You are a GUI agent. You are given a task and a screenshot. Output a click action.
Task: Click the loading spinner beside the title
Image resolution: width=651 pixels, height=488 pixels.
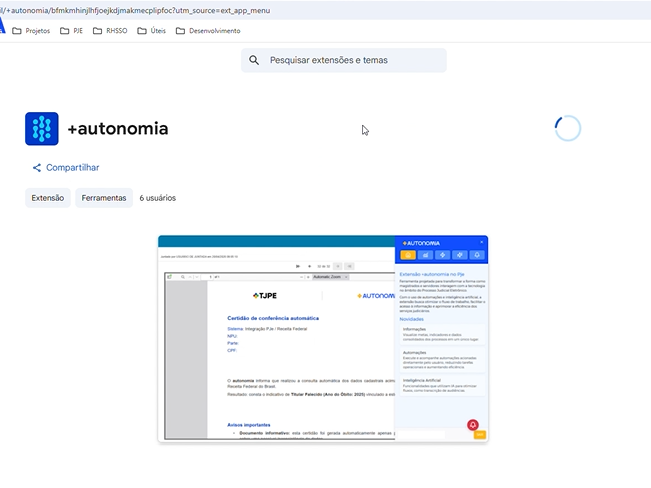coord(568,128)
